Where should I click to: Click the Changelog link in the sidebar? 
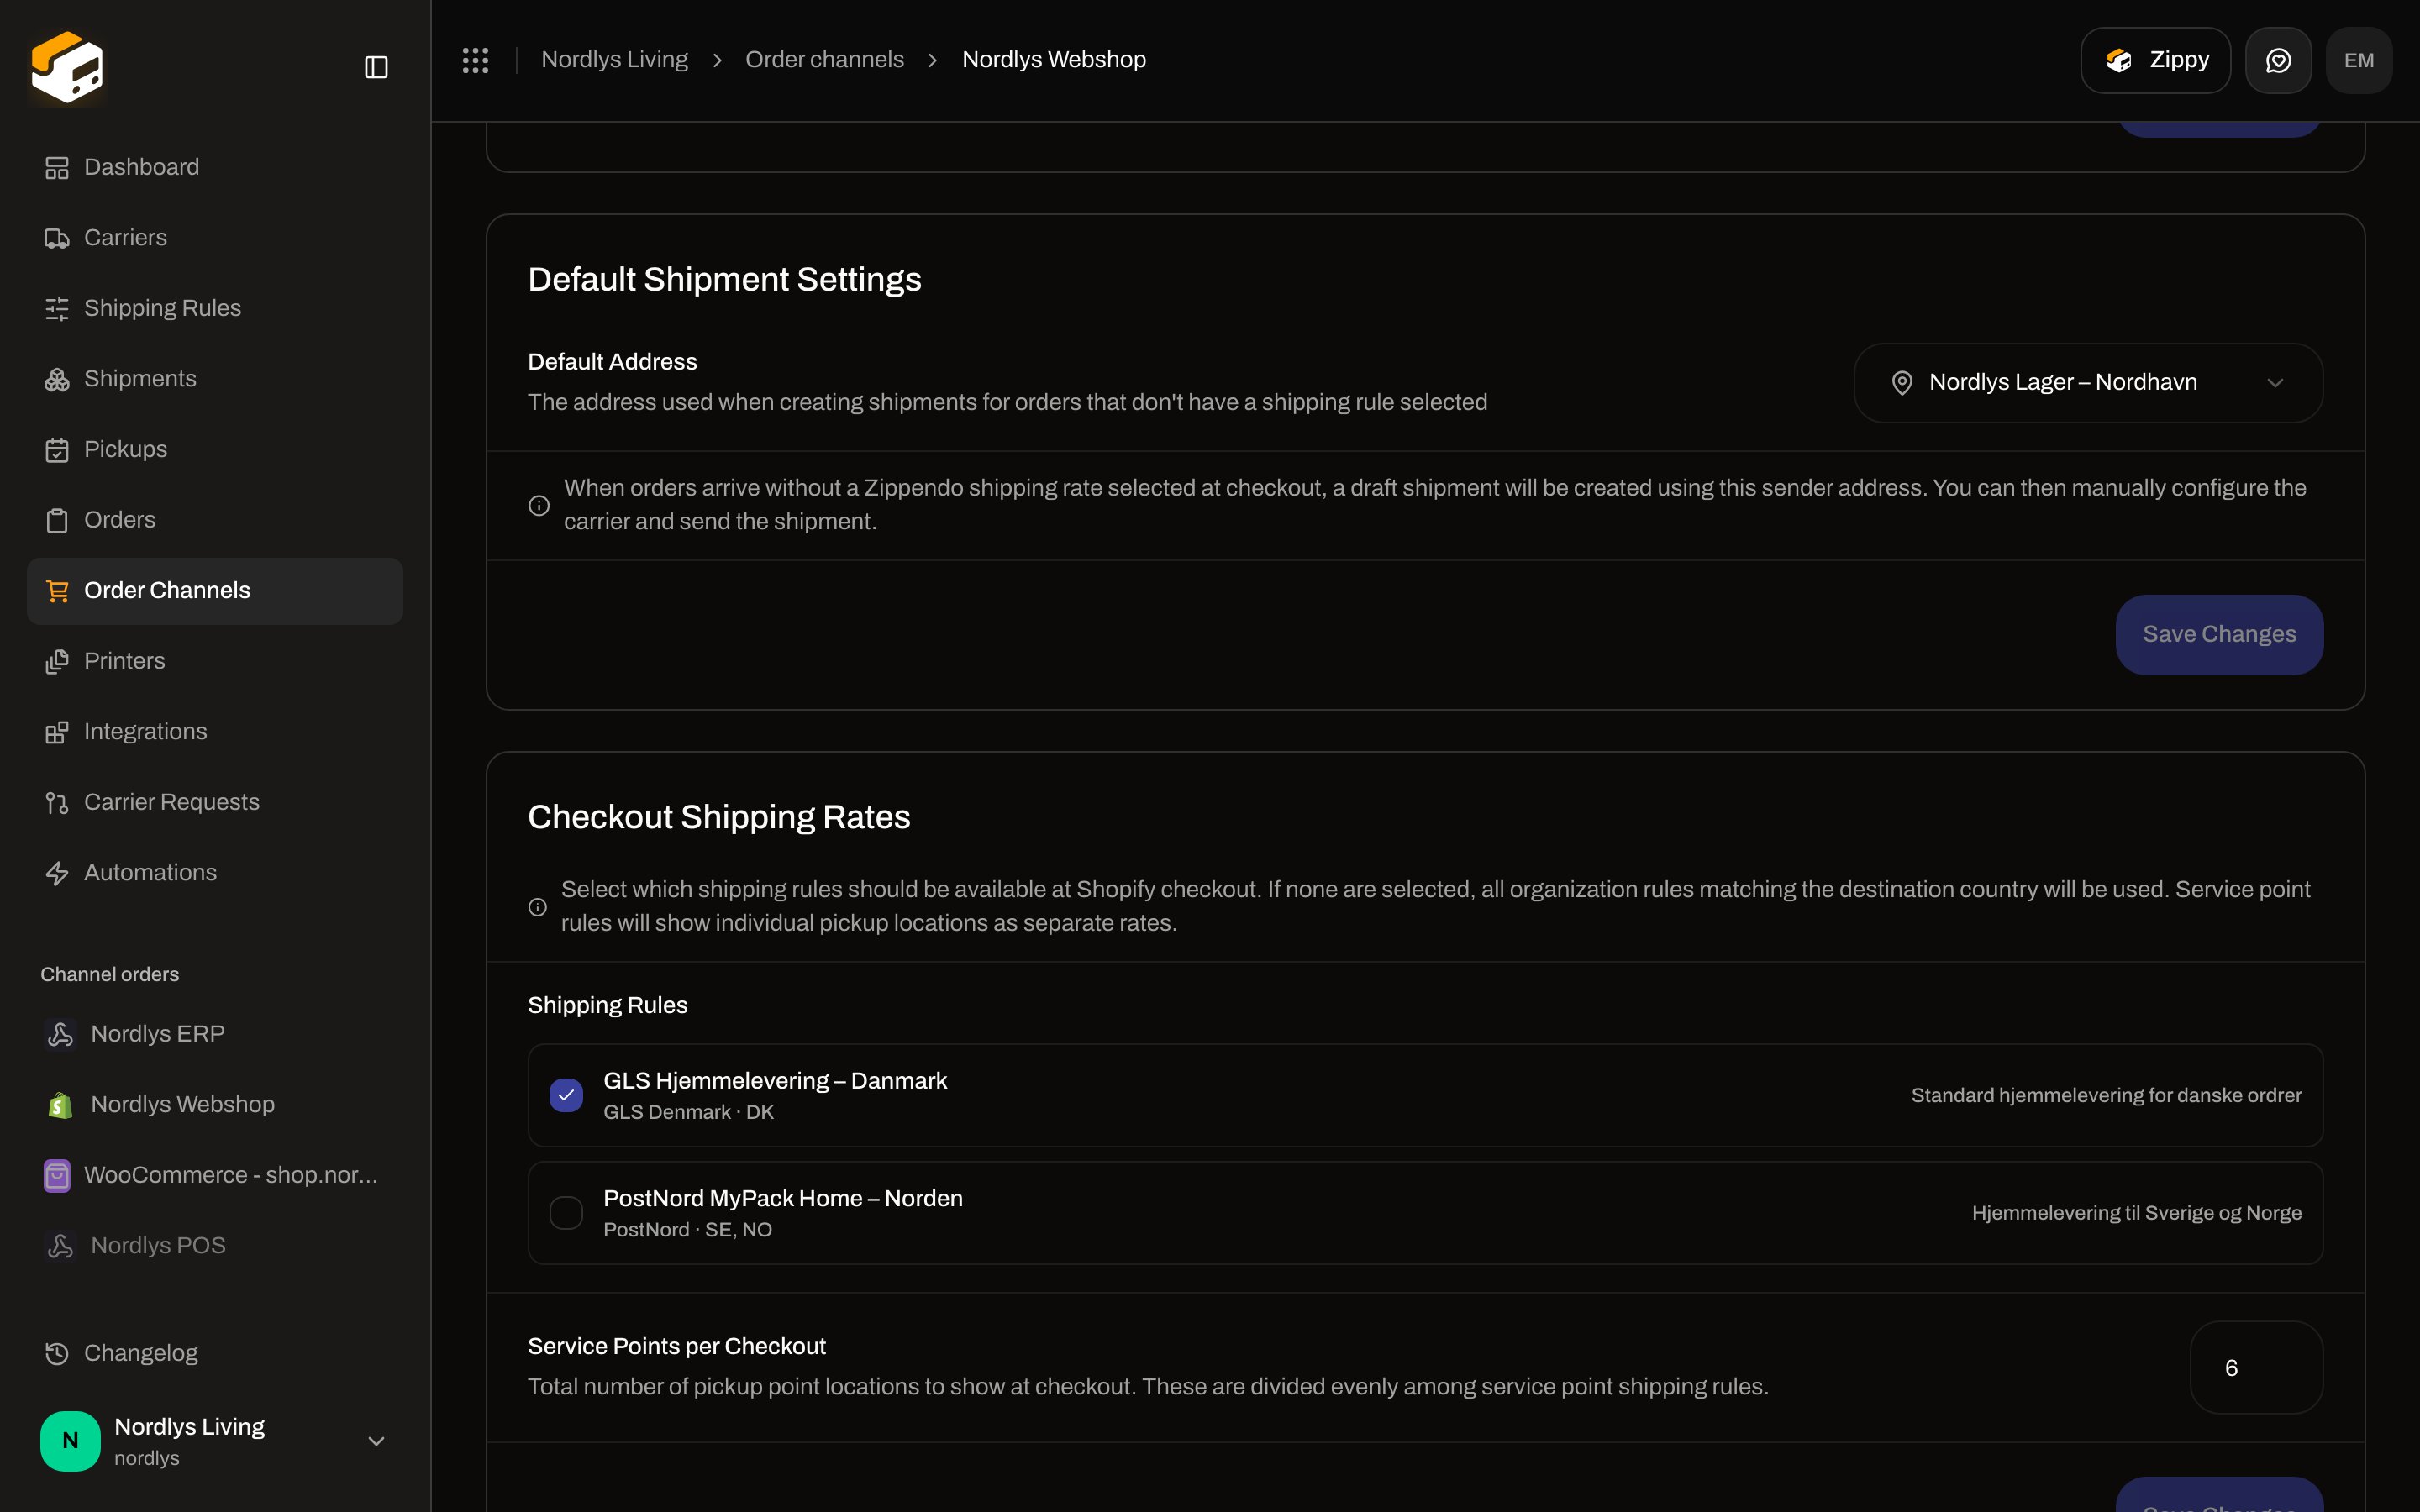click(x=215, y=1353)
